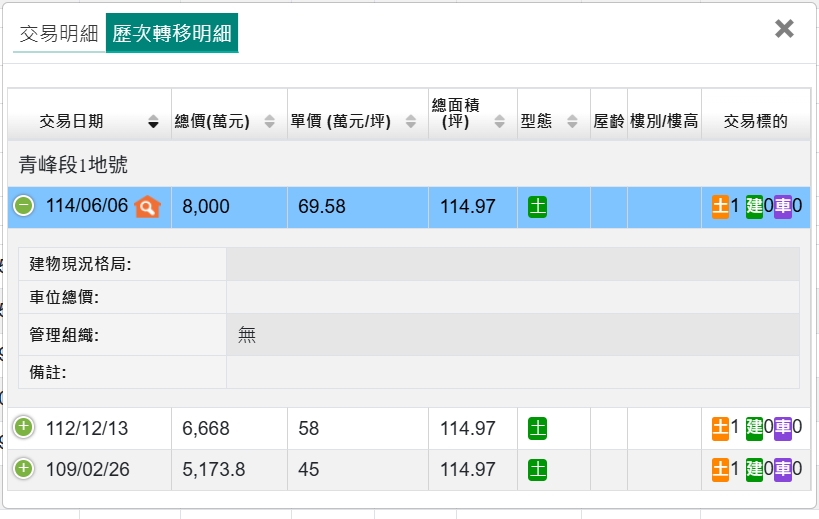This screenshot has width=819, height=519.
Task: Expand the 112/12/13 transaction row
Action: point(24,428)
